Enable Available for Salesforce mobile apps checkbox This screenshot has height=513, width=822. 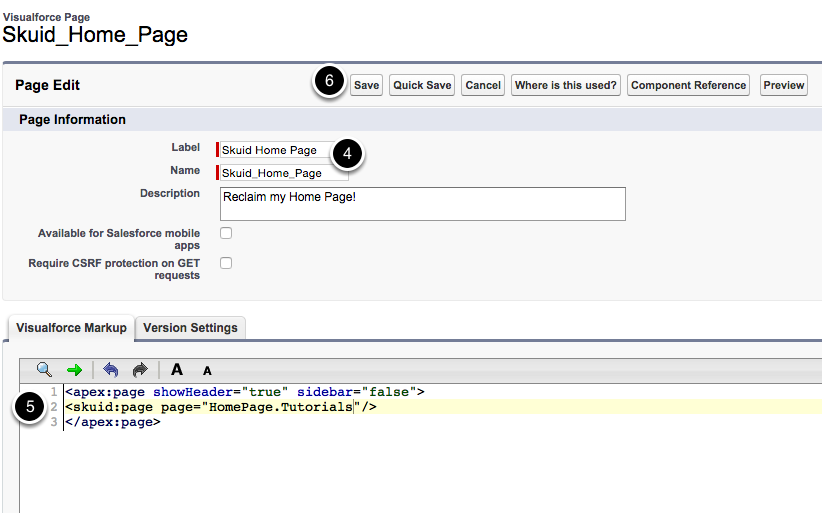pos(226,233)
